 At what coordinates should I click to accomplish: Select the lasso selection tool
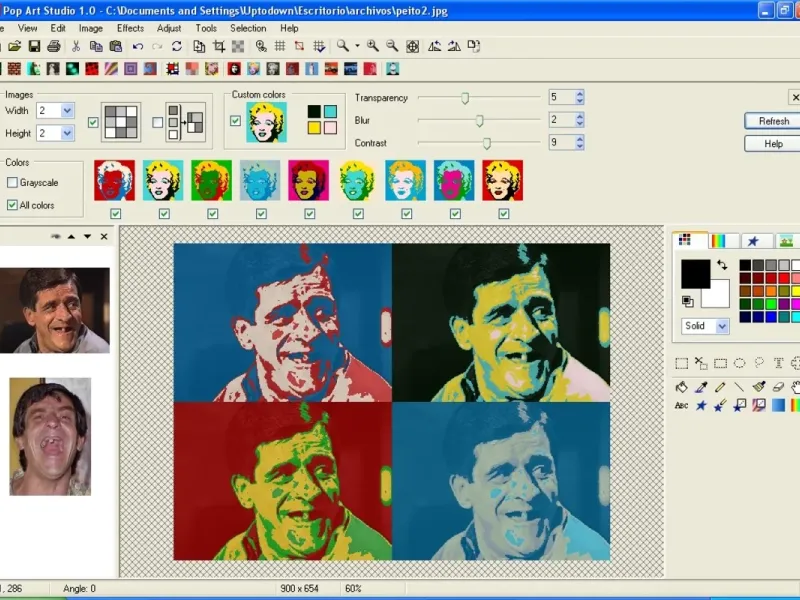coord(759,364)
